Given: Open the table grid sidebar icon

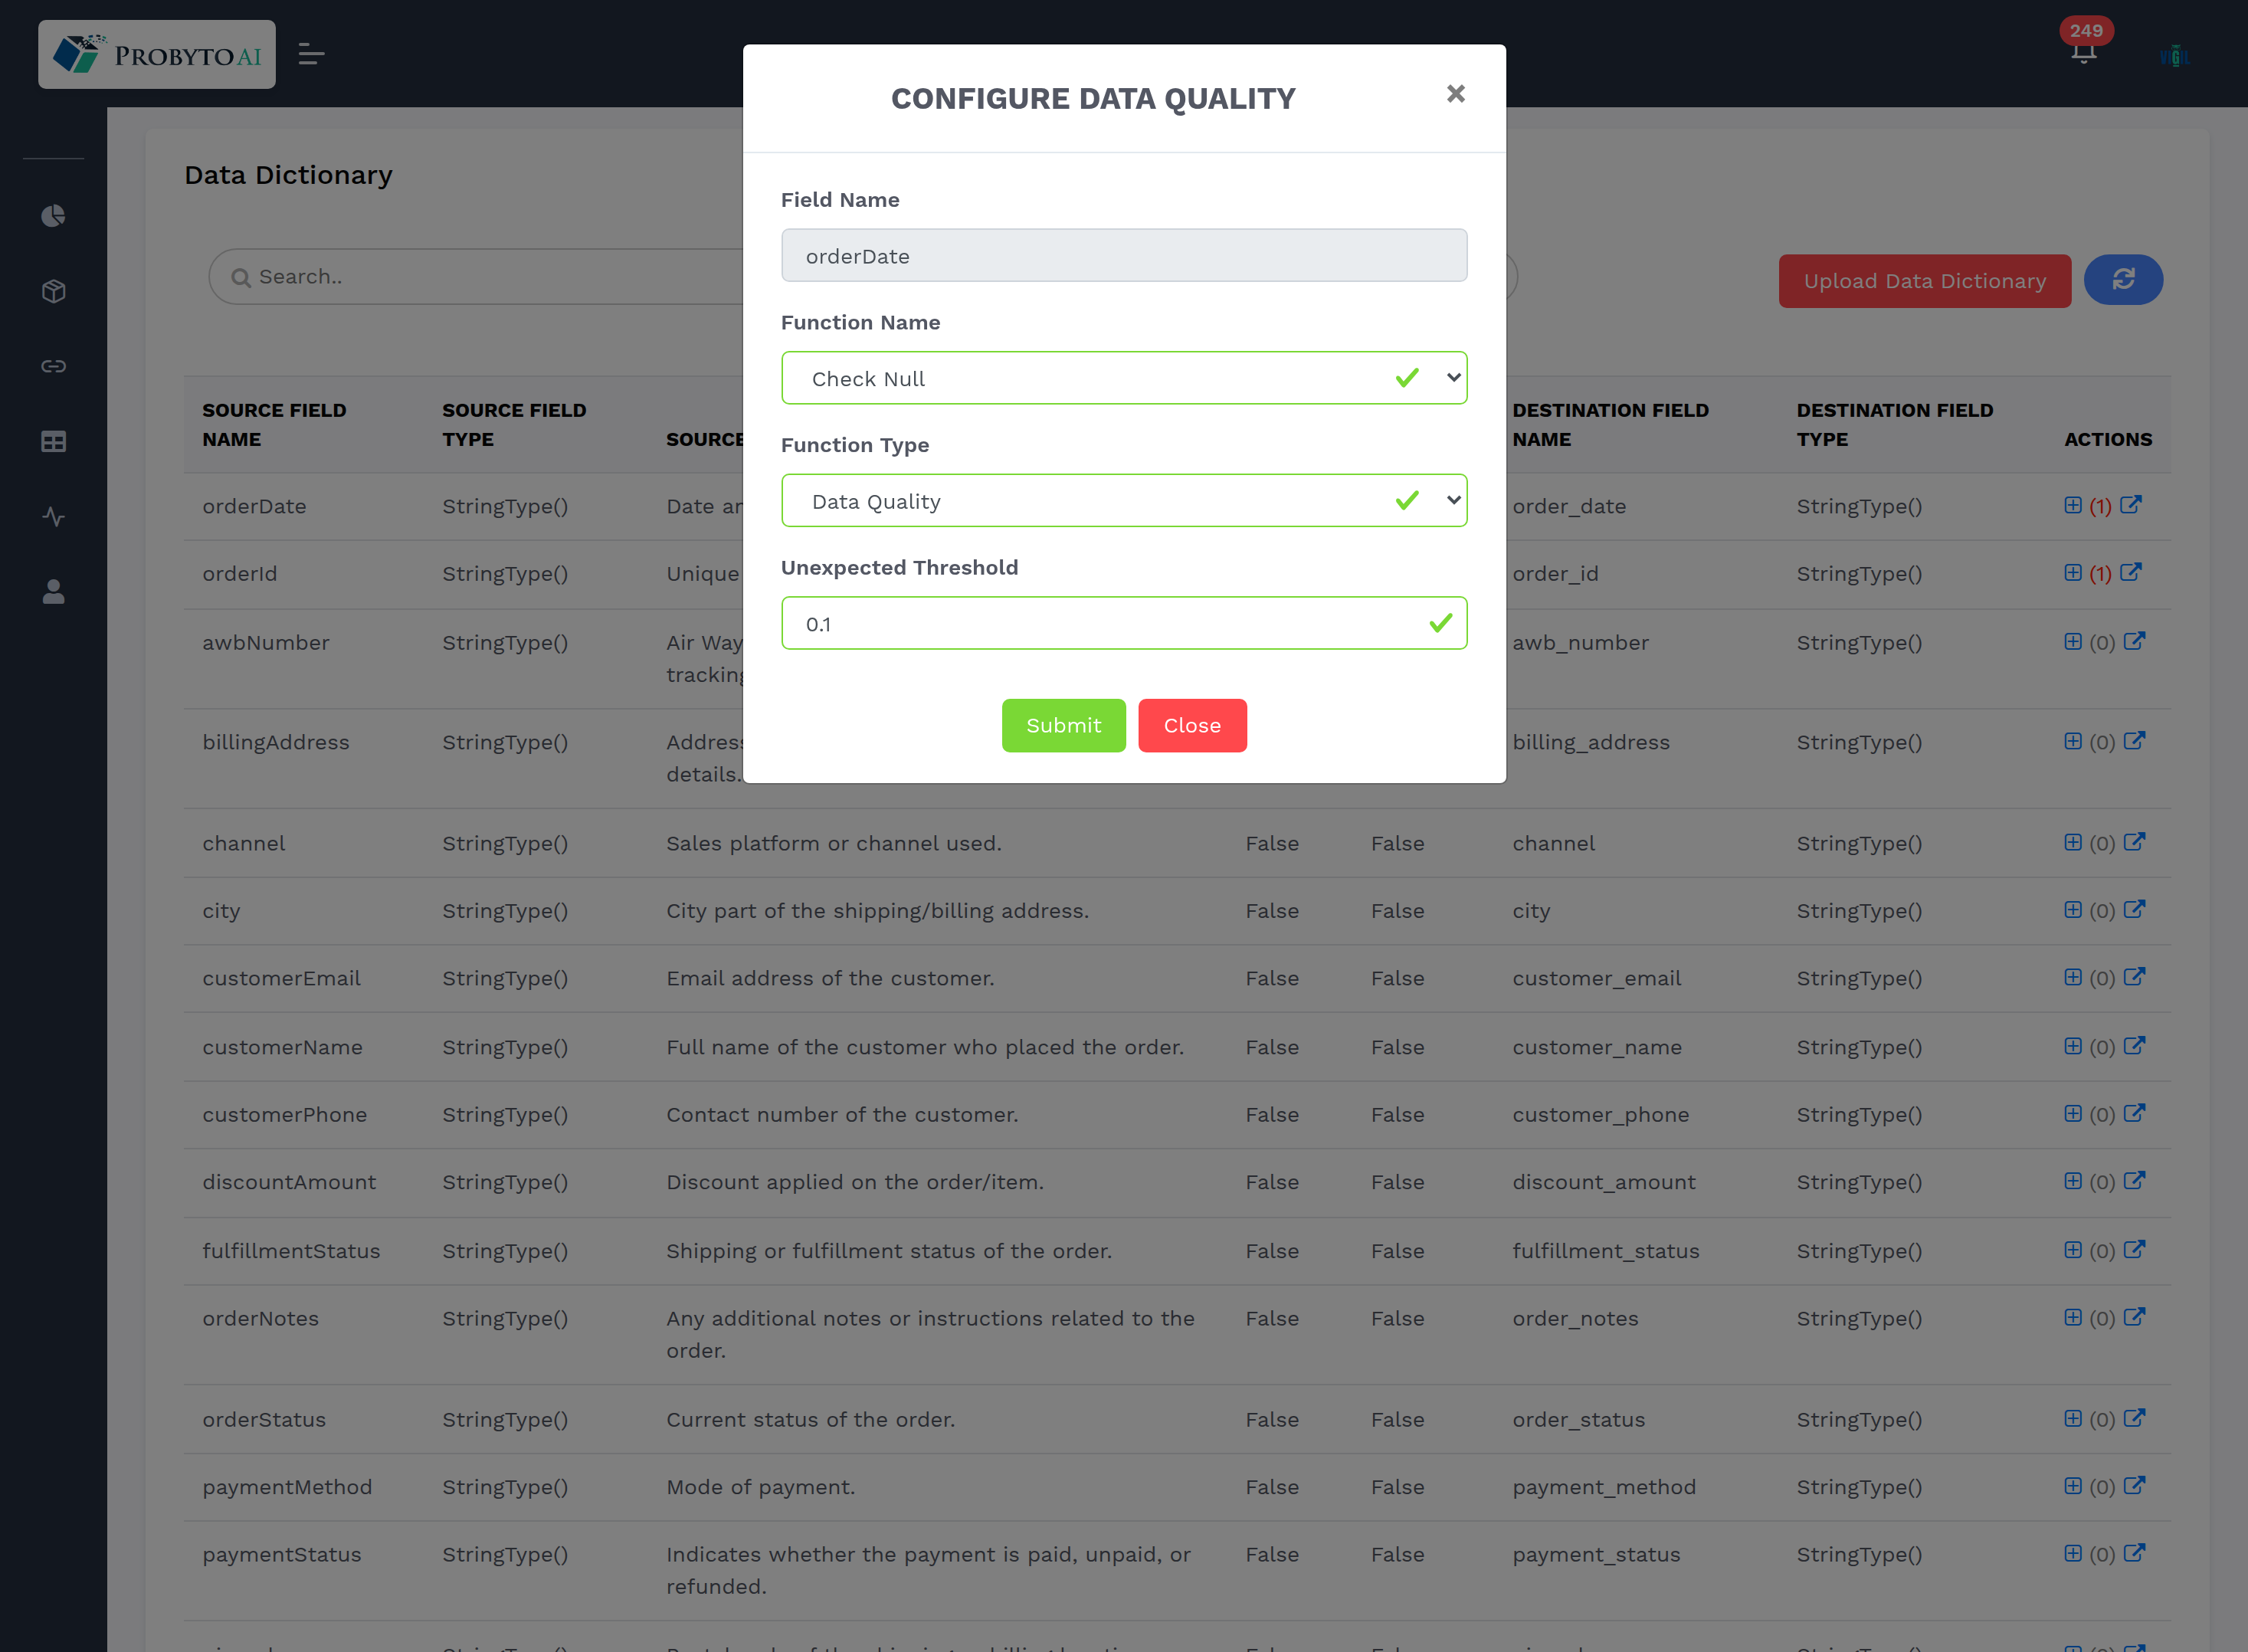Looking at the screenshot, I should 54,442.
